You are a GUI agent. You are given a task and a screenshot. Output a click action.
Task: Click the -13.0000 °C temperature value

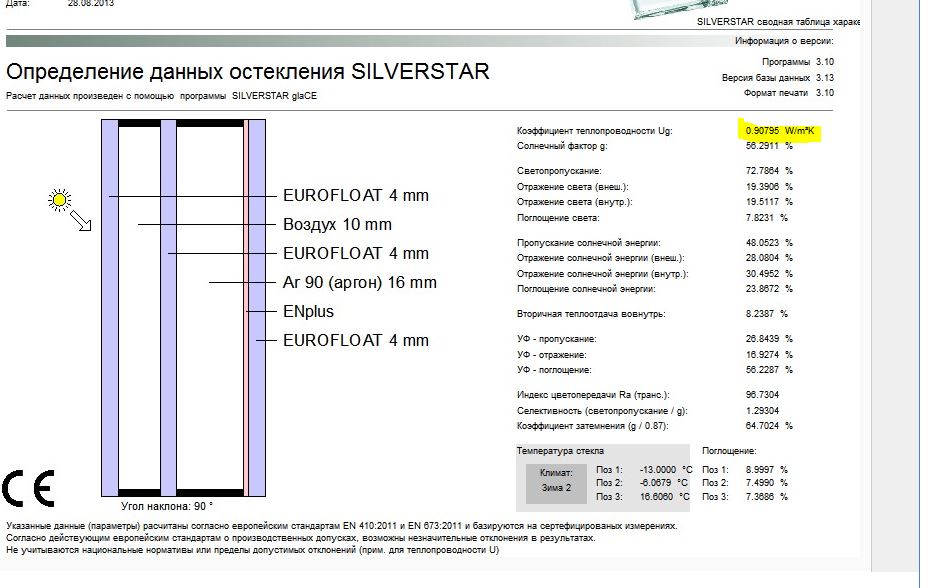[x=666, y=470]
